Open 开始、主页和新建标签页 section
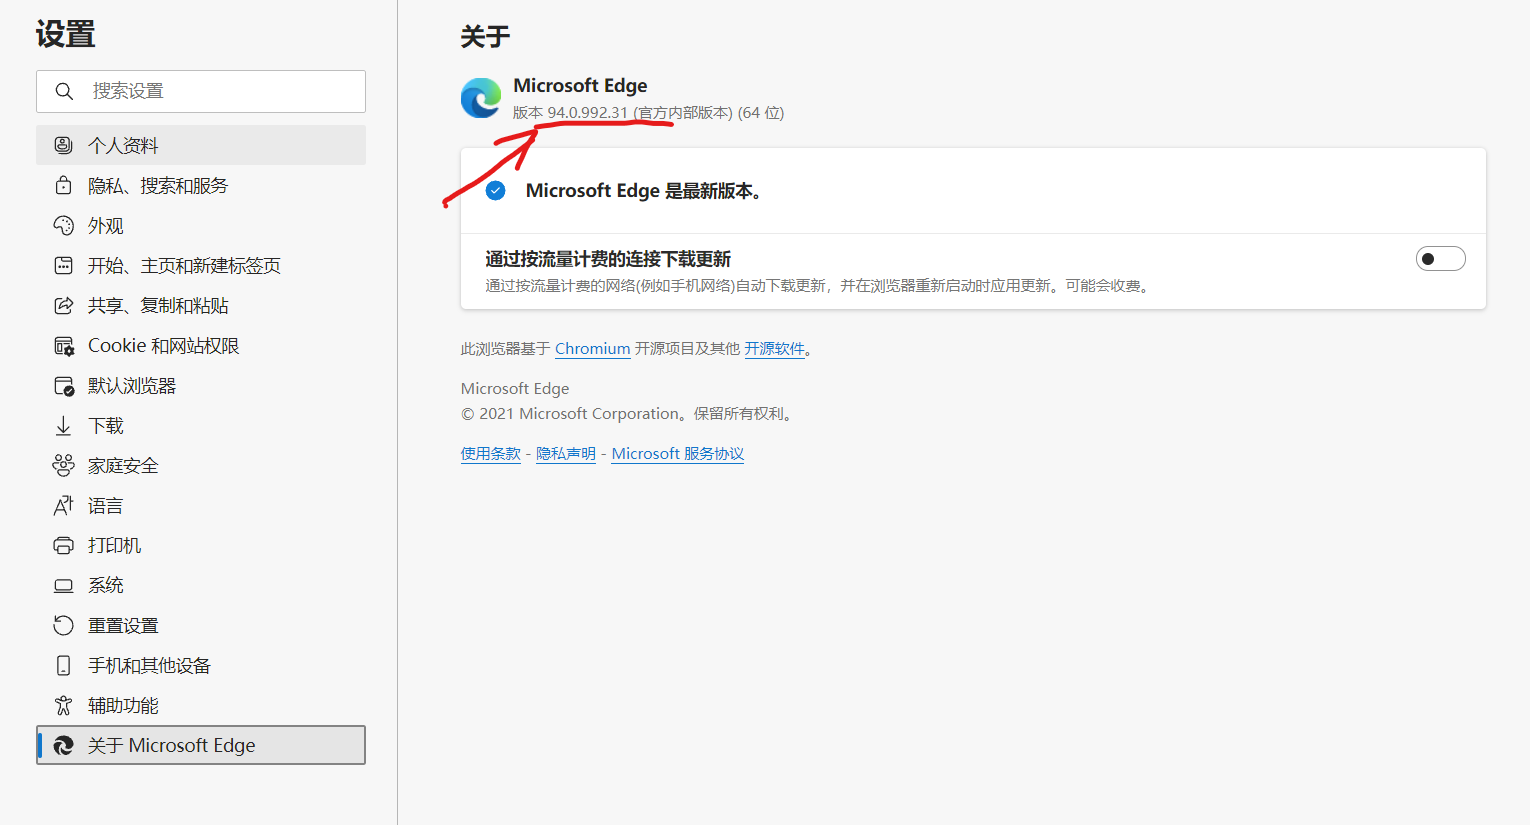The image size is (1530, 825). [201, 265]
